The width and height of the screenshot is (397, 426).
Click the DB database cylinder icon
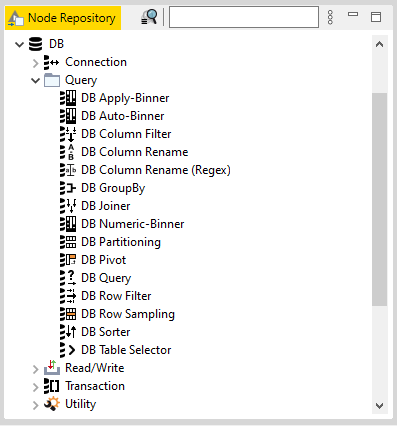tap(36, 44)
